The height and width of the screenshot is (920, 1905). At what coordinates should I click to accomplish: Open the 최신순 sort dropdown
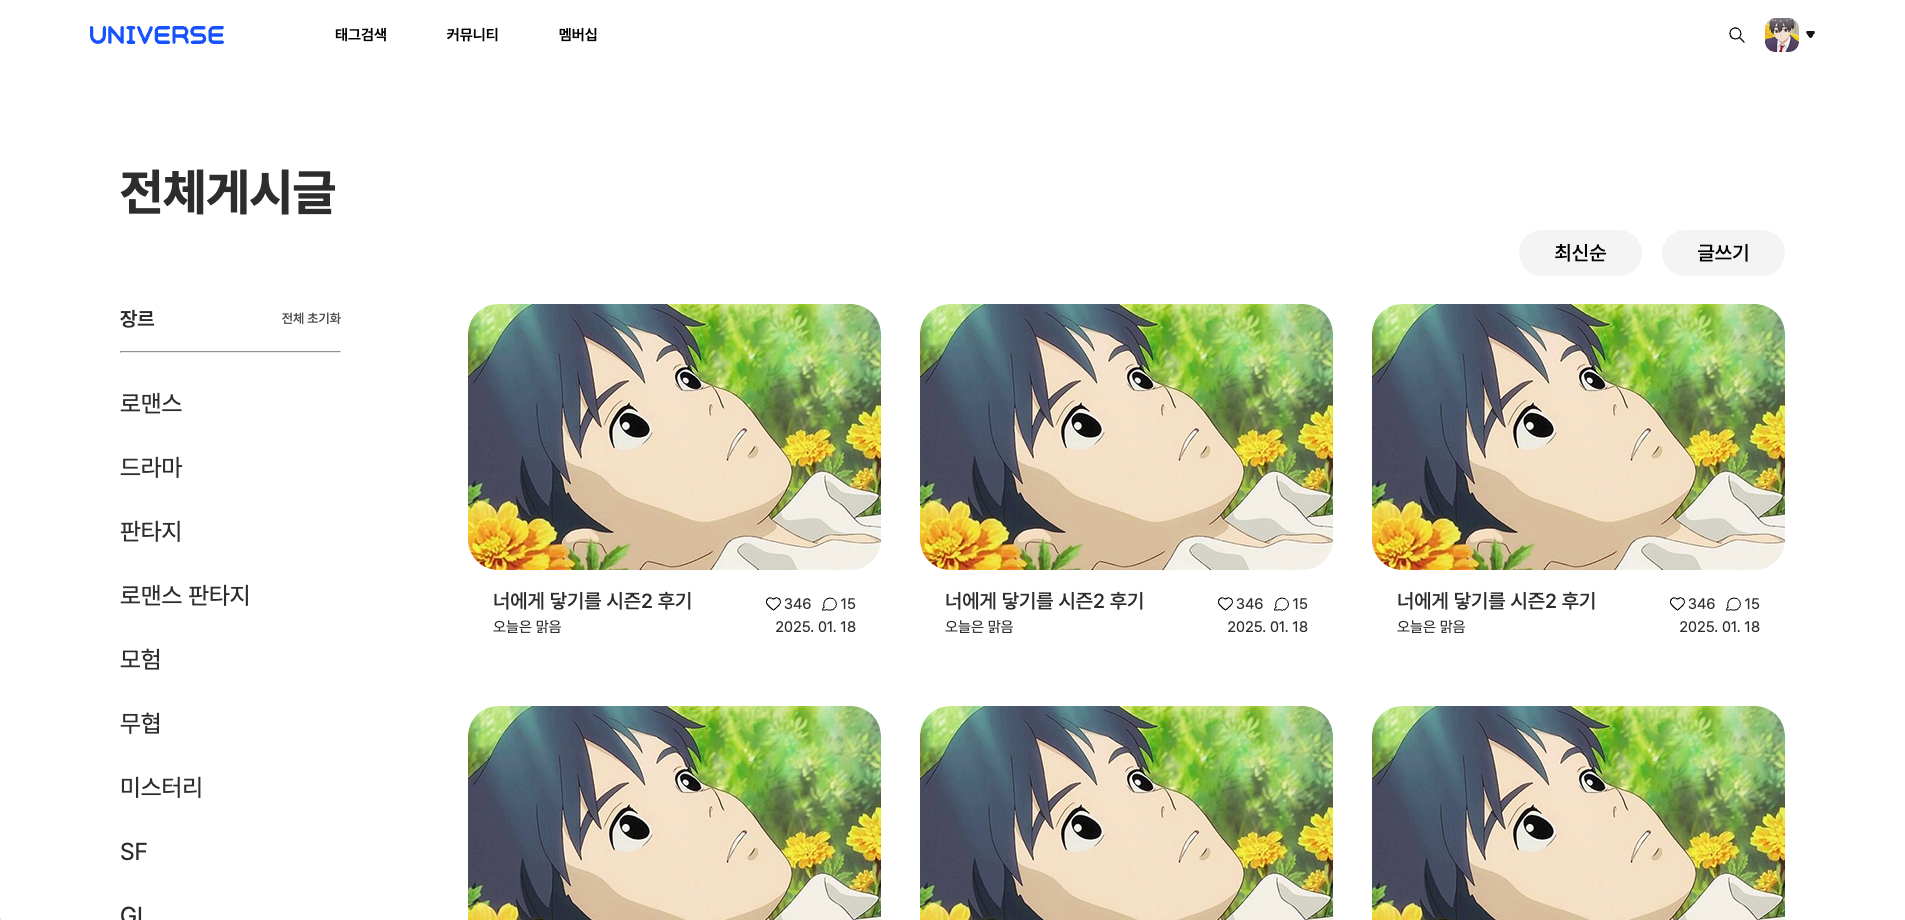[x=1580, y=253]
